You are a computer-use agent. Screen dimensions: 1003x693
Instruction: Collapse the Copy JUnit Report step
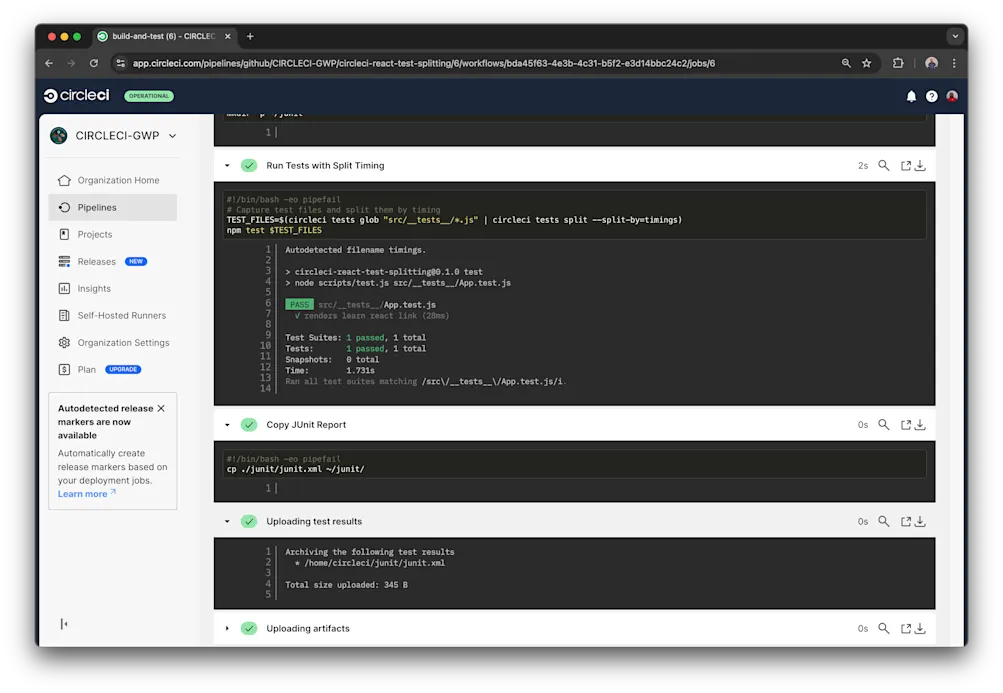point(227,425)
